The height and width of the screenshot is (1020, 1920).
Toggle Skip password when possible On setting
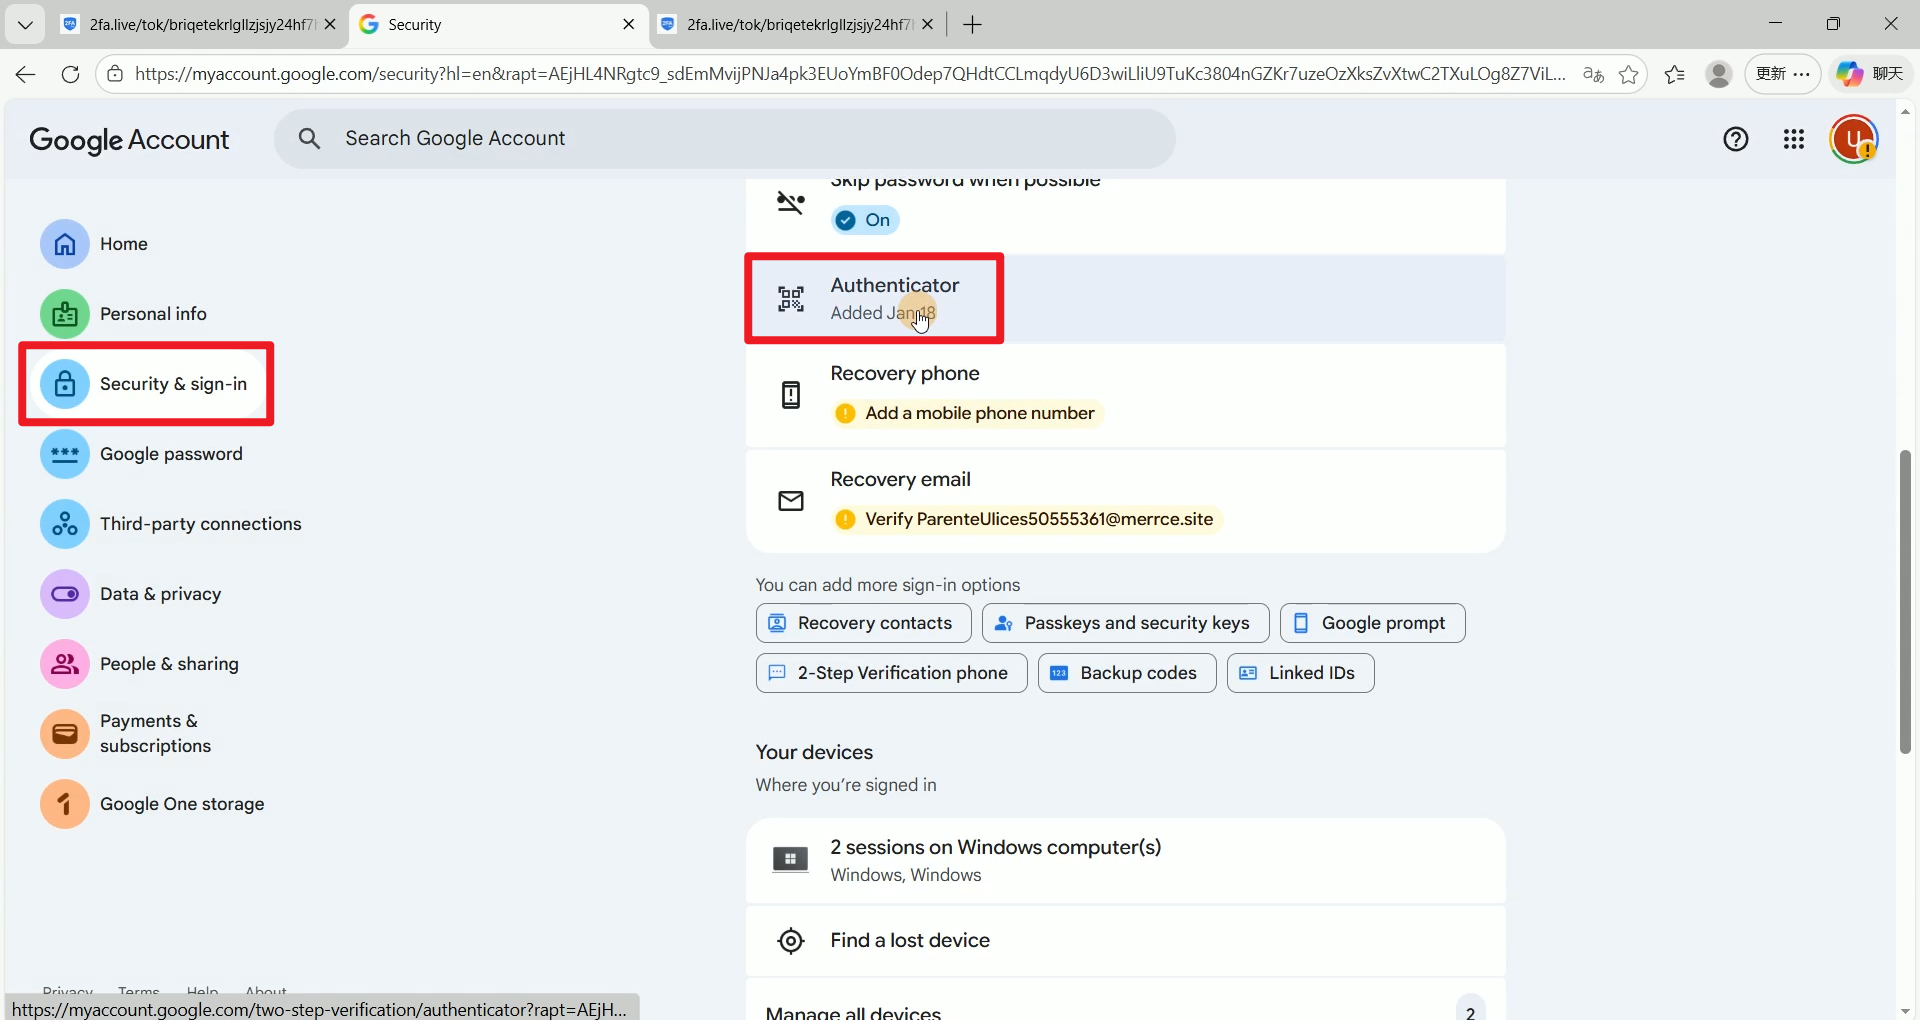pos(866,220)
